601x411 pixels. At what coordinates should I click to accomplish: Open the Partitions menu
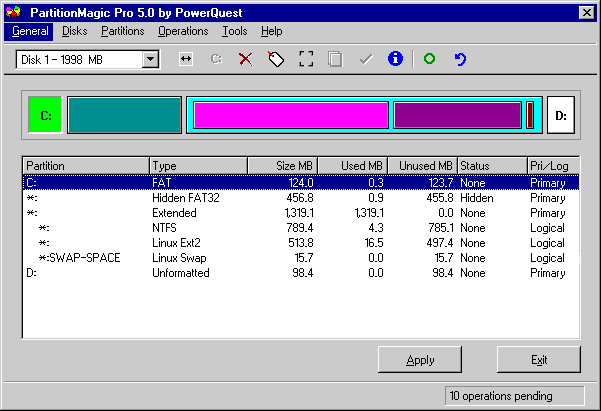pyautogui.click(x=123, y=31)
